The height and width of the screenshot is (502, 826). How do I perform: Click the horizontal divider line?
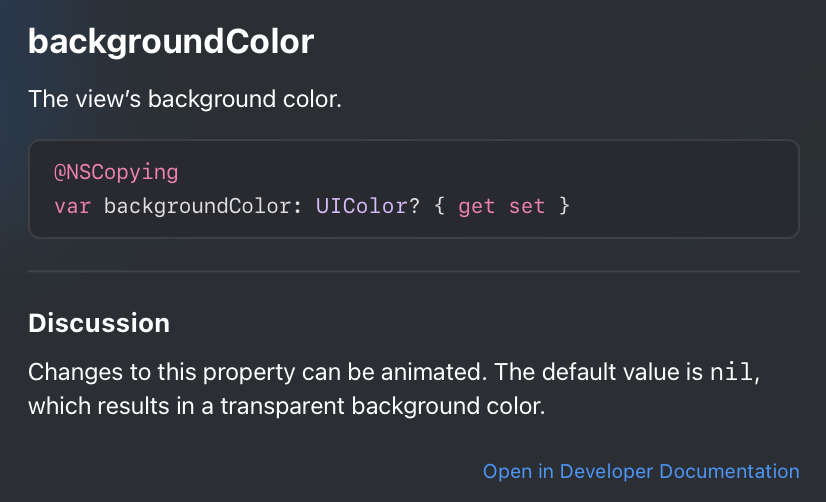[414, 271]
